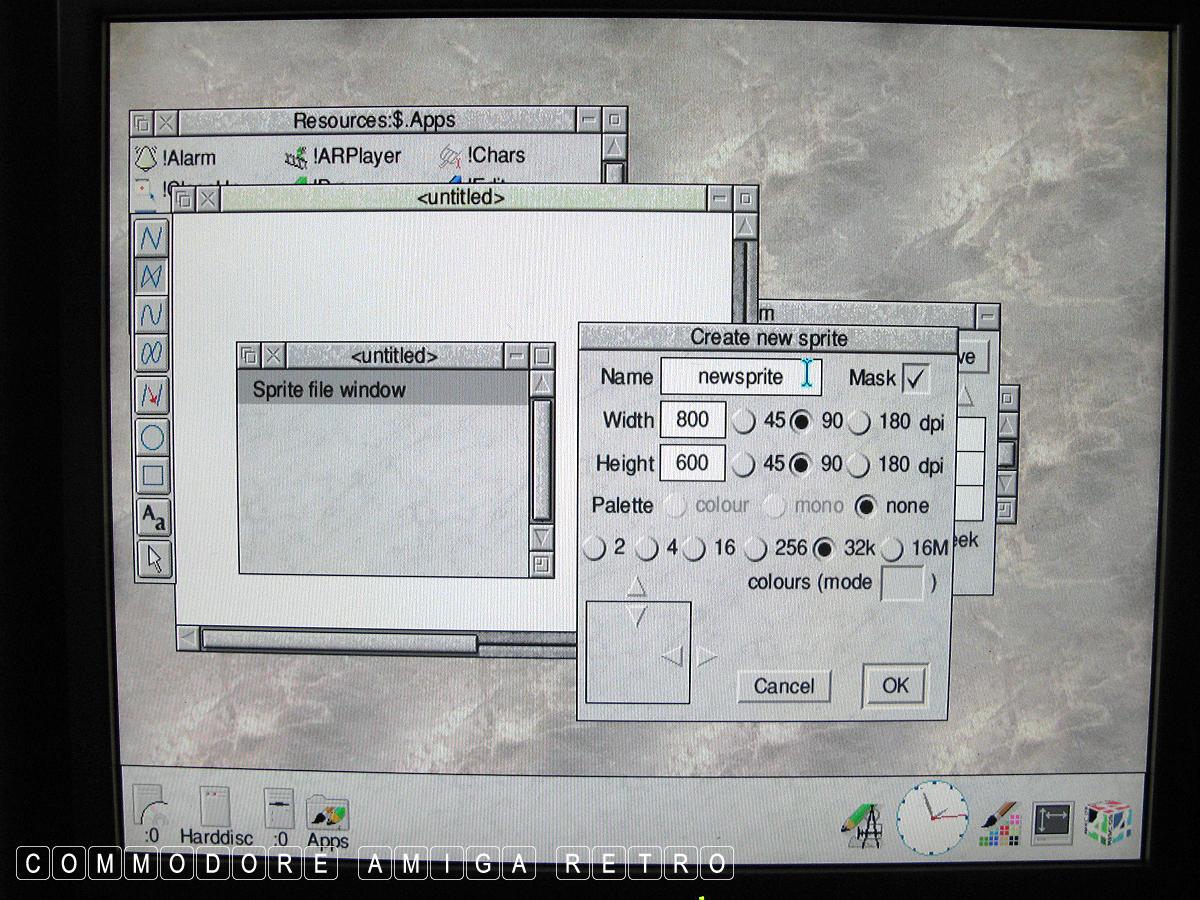Click the Draw window horizontal scrollbar

click(338, 639)
